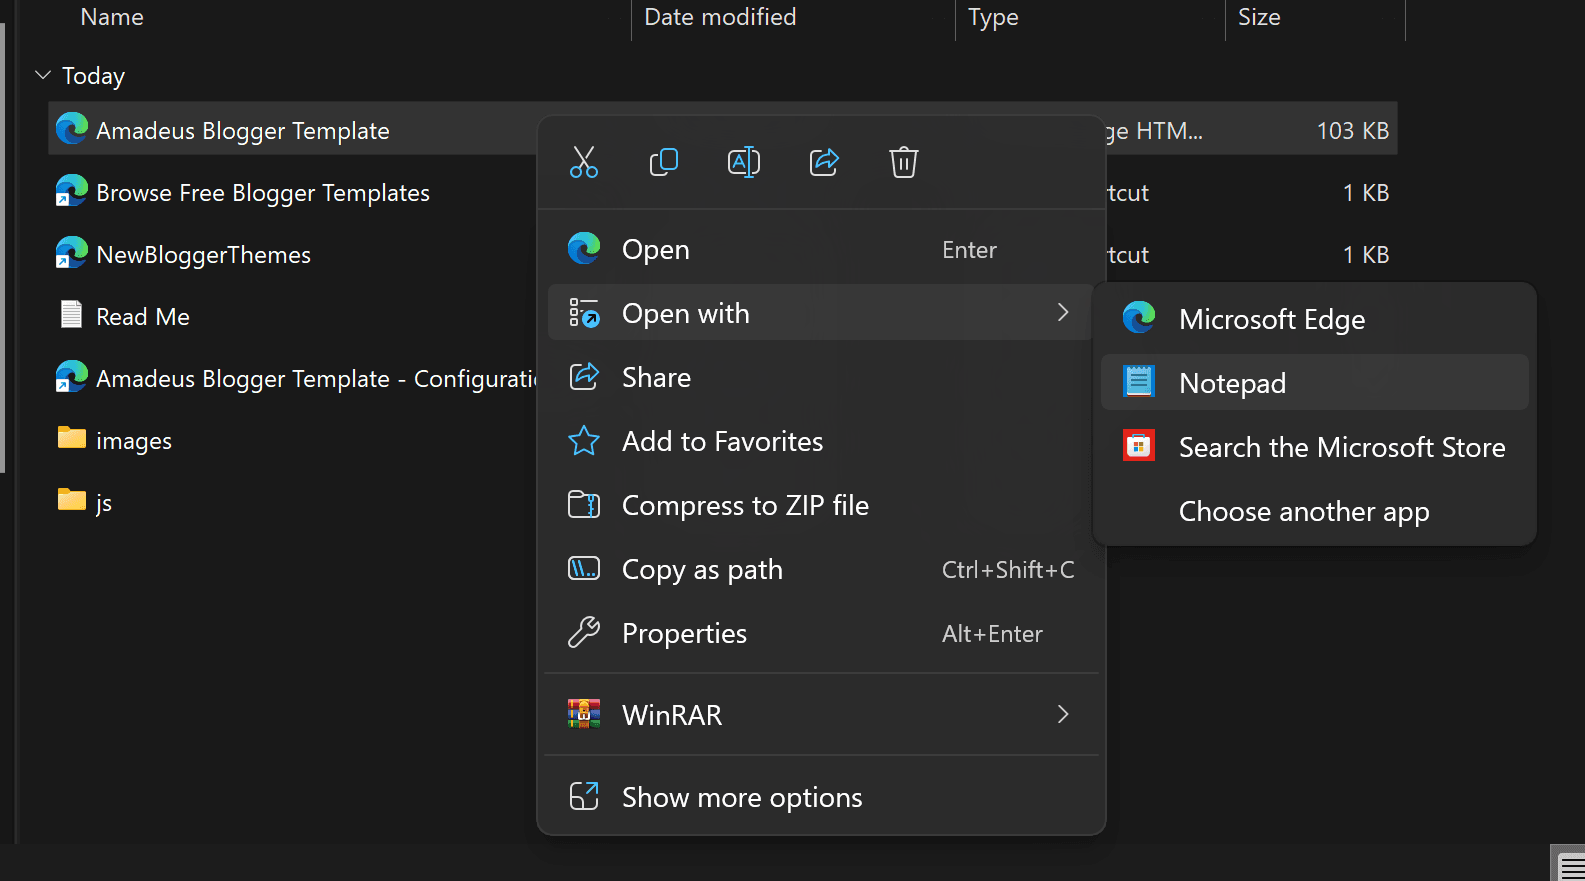Click the Copy as path icon

pyautogui.click(x=584, y=569)
